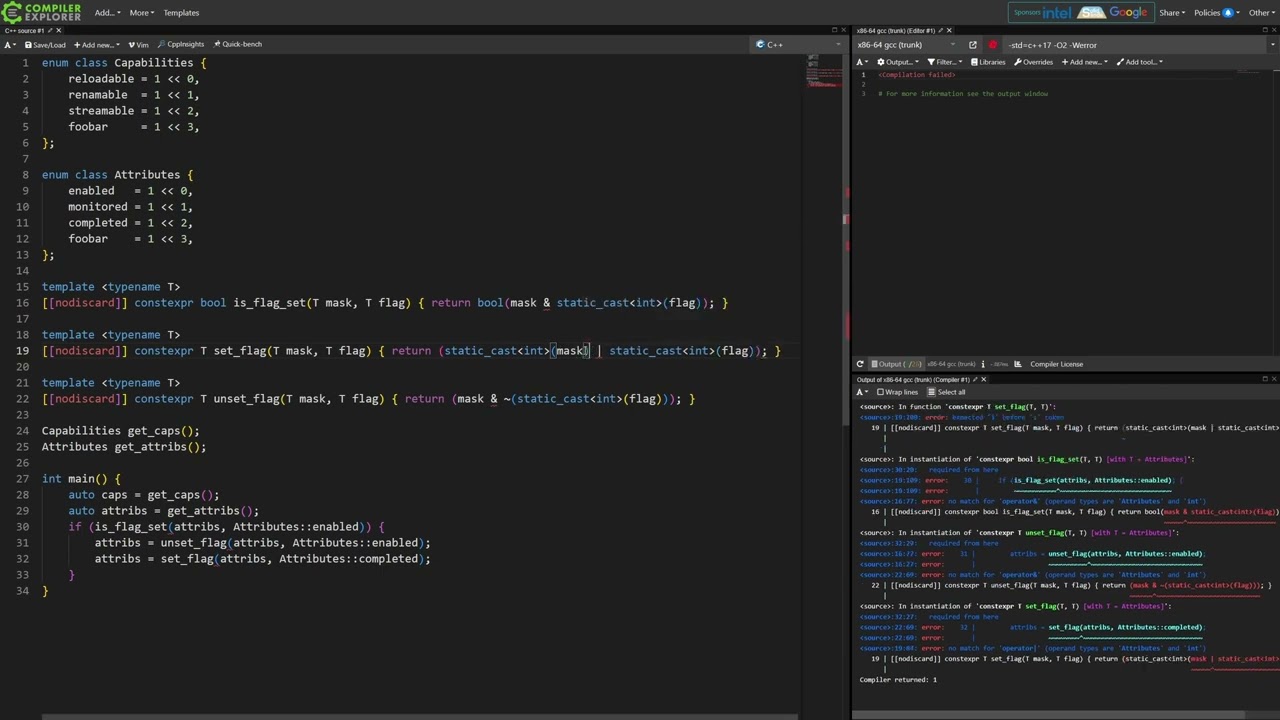
Task: Select the x86-64 gcc (trunk) (Editor #1) tab
Action: (x=895, y=30)
